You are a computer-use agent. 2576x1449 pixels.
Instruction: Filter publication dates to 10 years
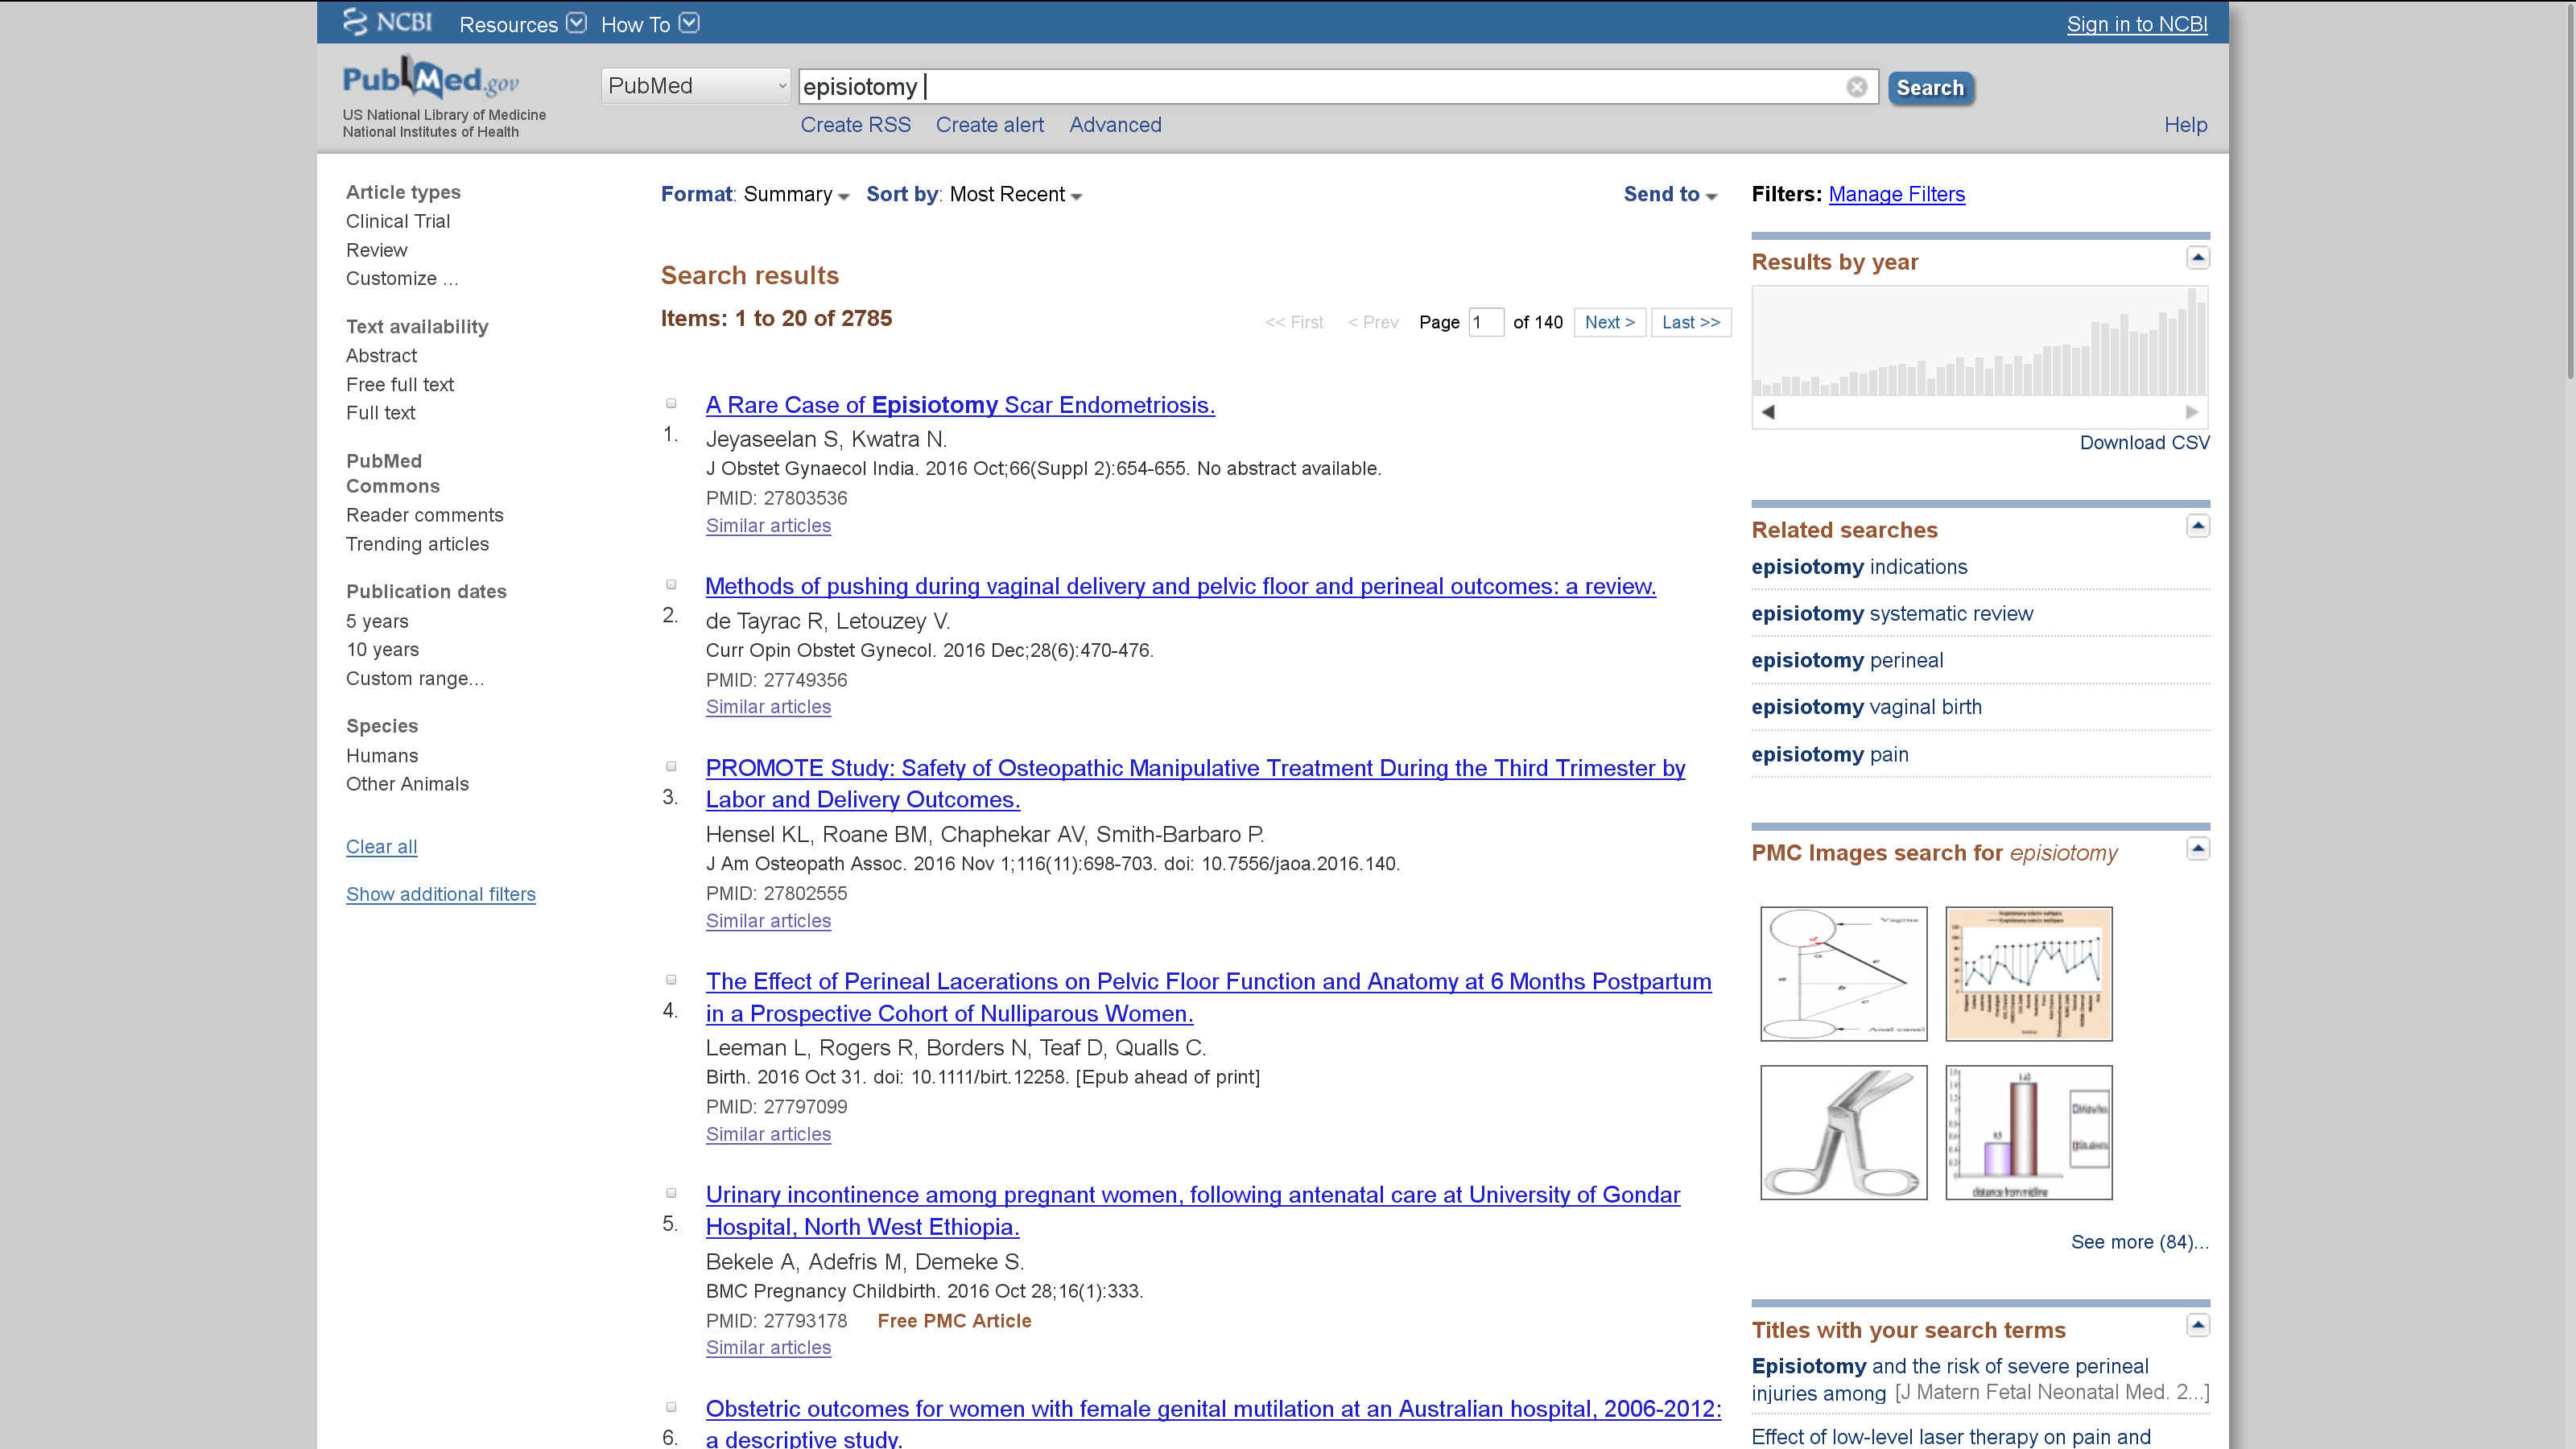pos(382,649)
